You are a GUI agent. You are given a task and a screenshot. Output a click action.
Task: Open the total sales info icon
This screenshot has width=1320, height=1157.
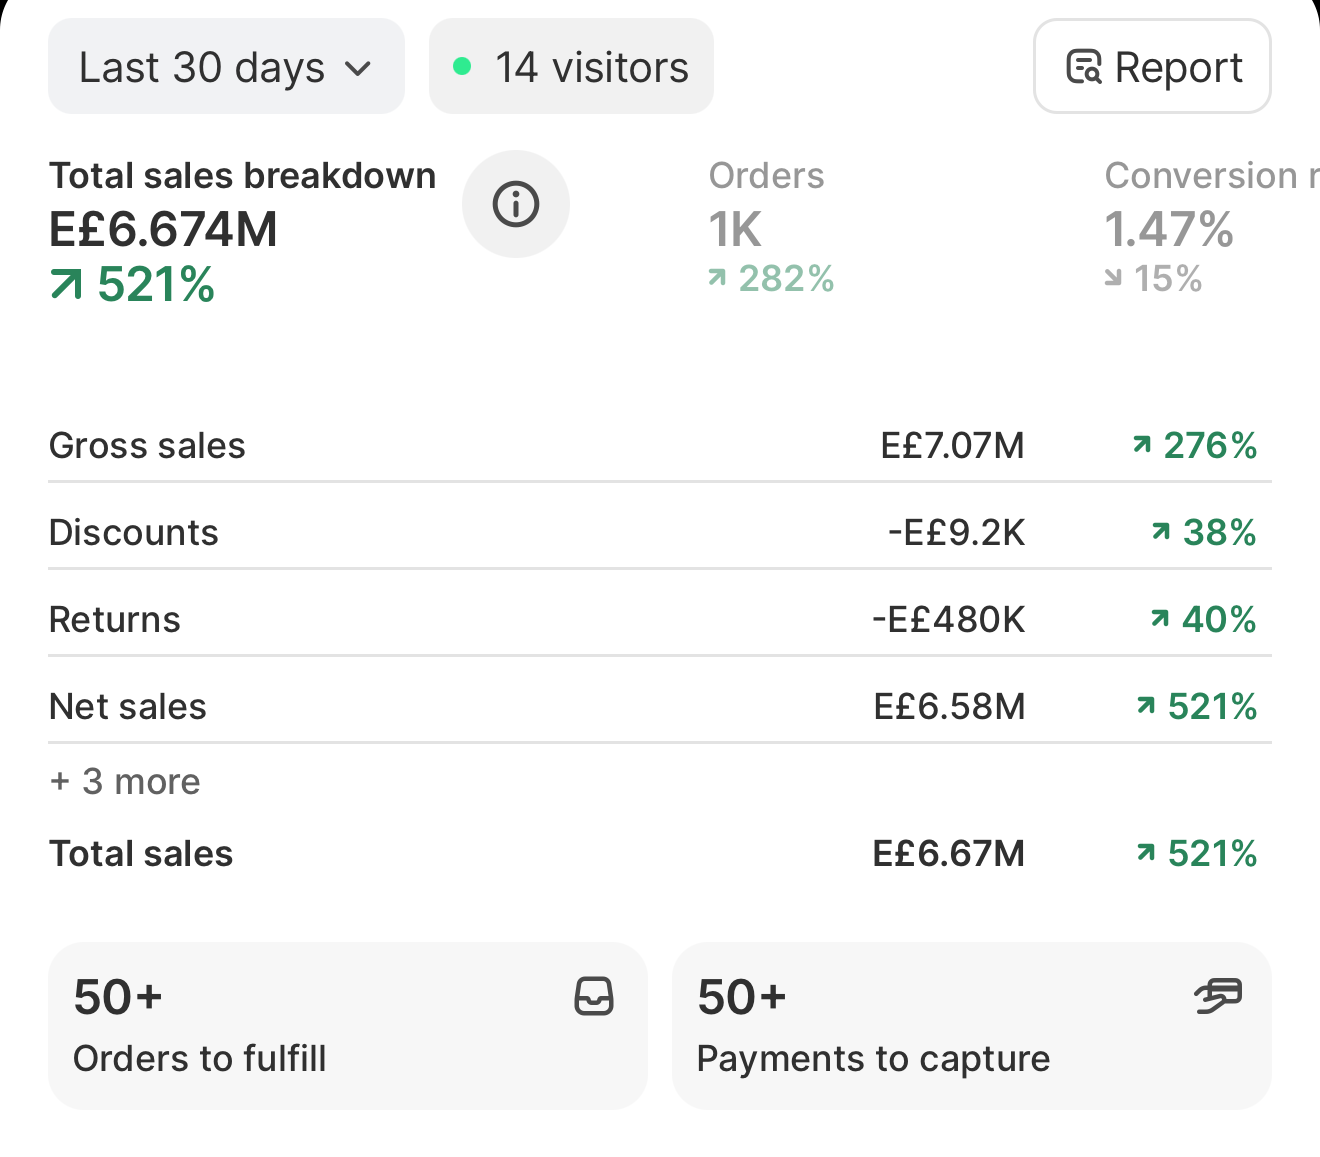[516, 204]
